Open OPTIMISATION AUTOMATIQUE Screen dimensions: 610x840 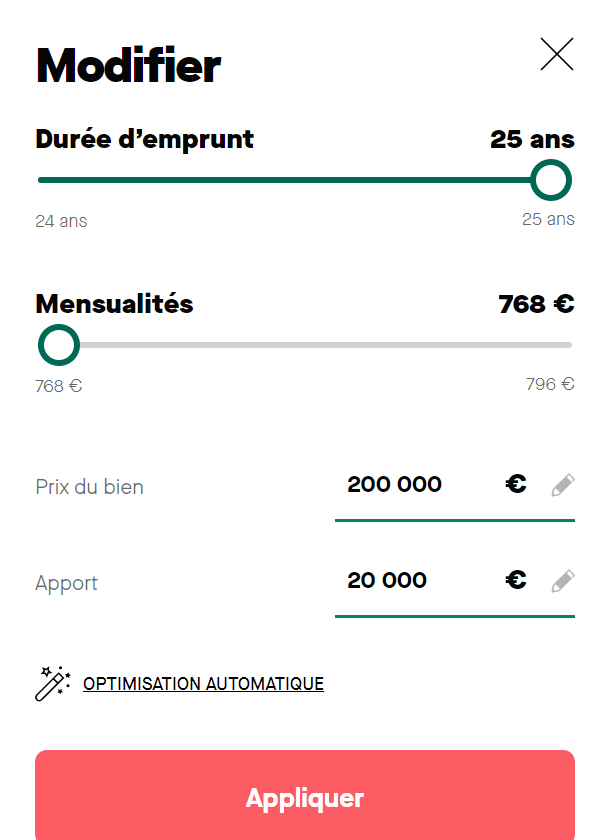point(203,683)
